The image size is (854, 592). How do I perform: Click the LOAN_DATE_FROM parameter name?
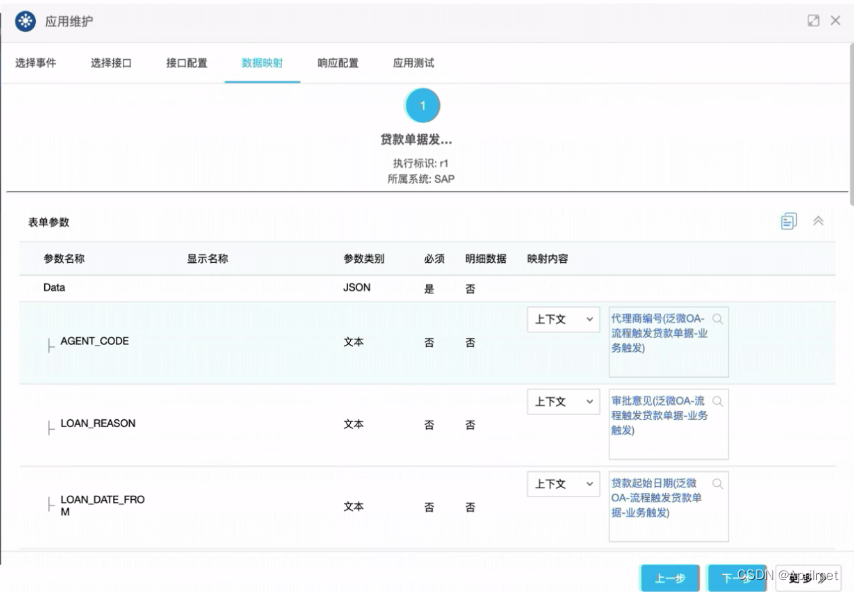coord(102,505)
